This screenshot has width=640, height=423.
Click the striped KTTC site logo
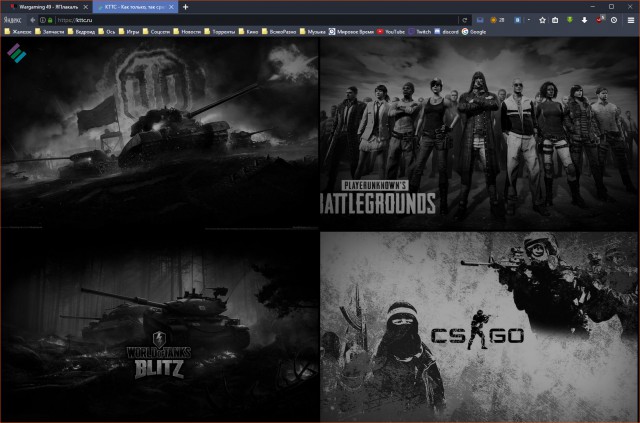(x=17, y=53)
